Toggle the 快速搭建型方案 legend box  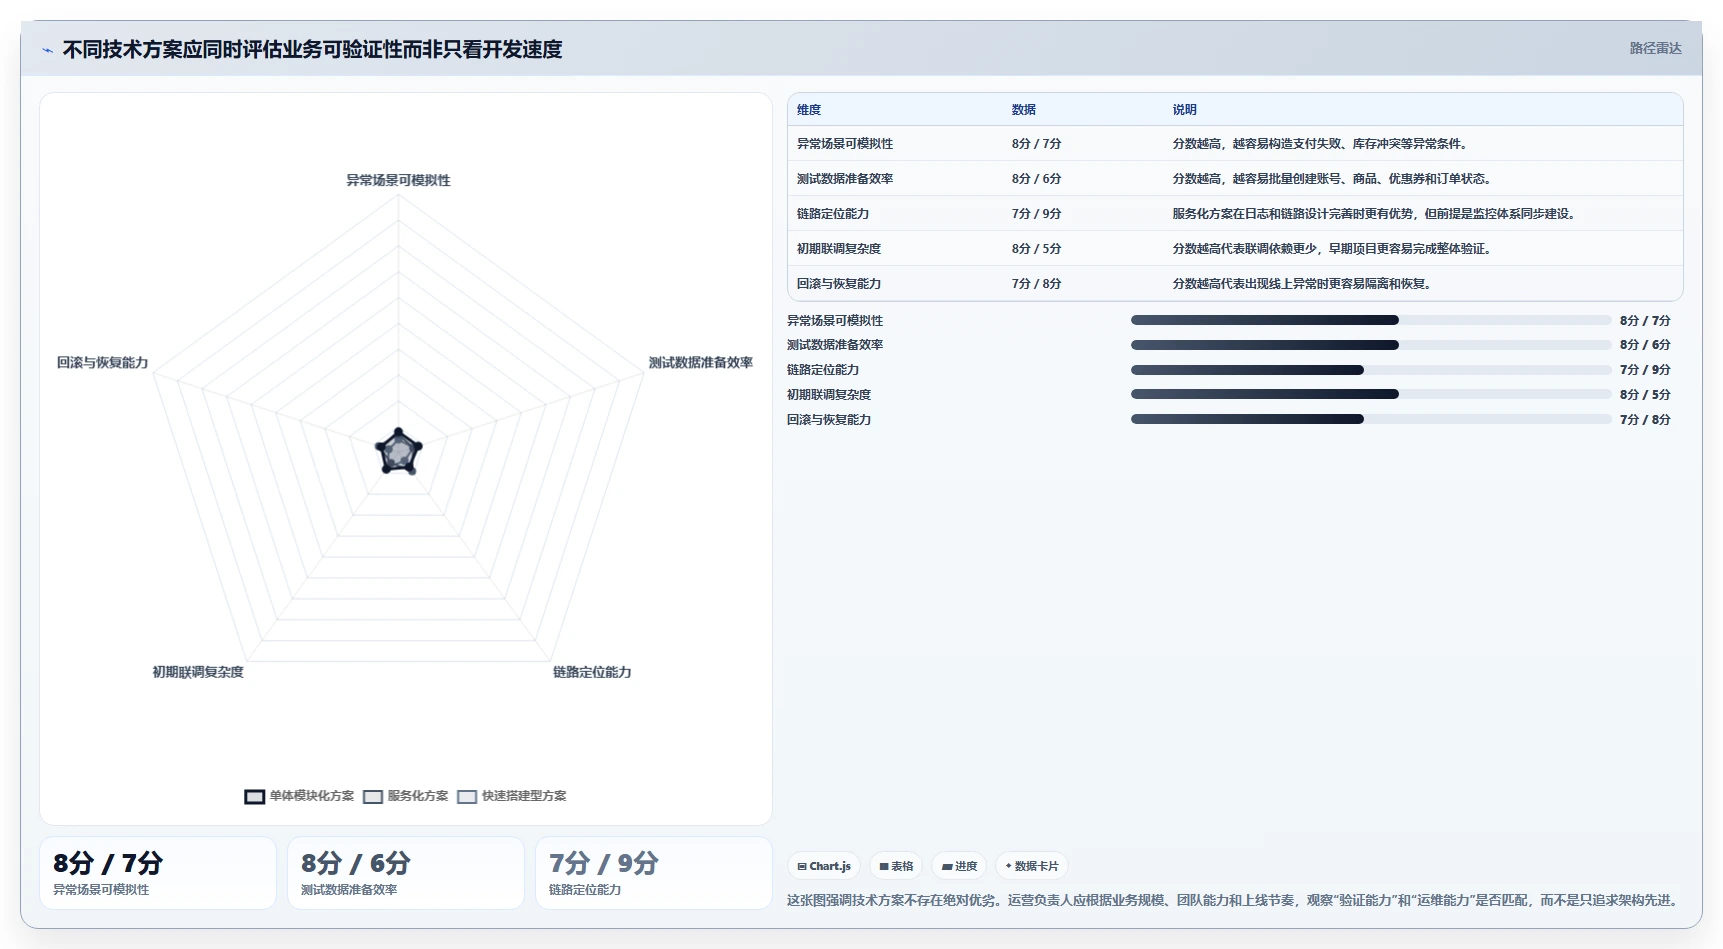click(x=467, y=797)
